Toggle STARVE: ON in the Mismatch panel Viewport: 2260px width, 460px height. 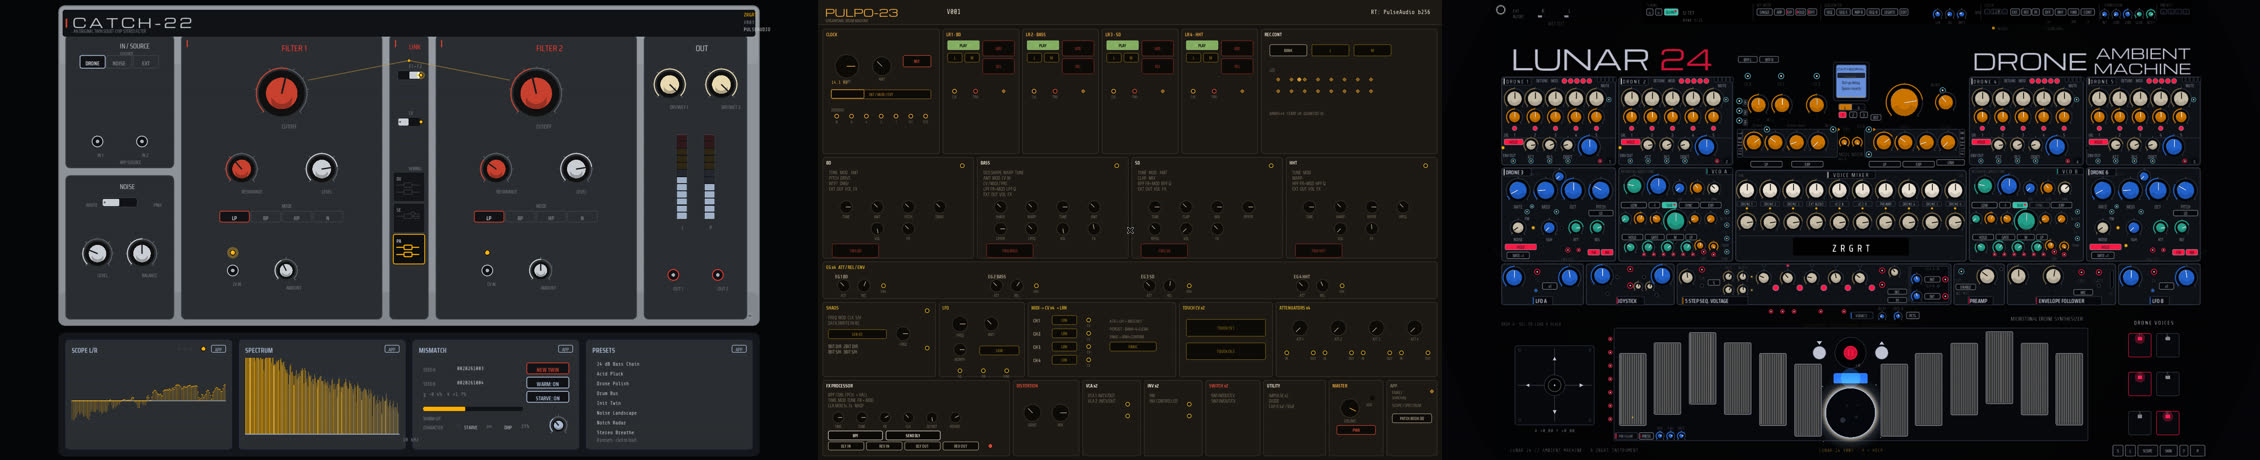(548, 397)
